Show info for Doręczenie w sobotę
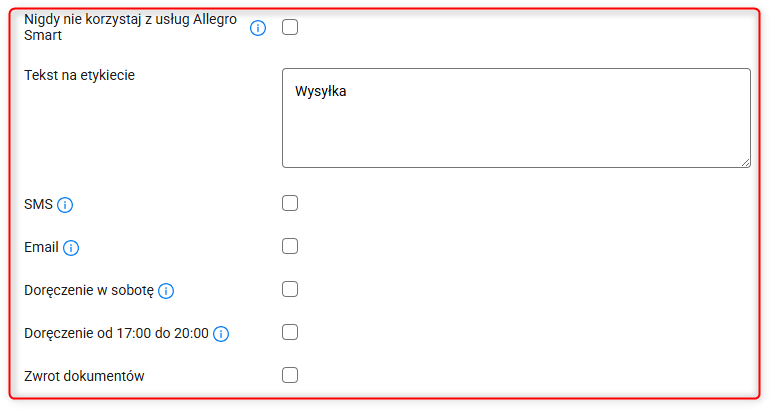Image resolution: width=775 pixels, height=416 pixels. pyautogui.click(x=167, y=291)
